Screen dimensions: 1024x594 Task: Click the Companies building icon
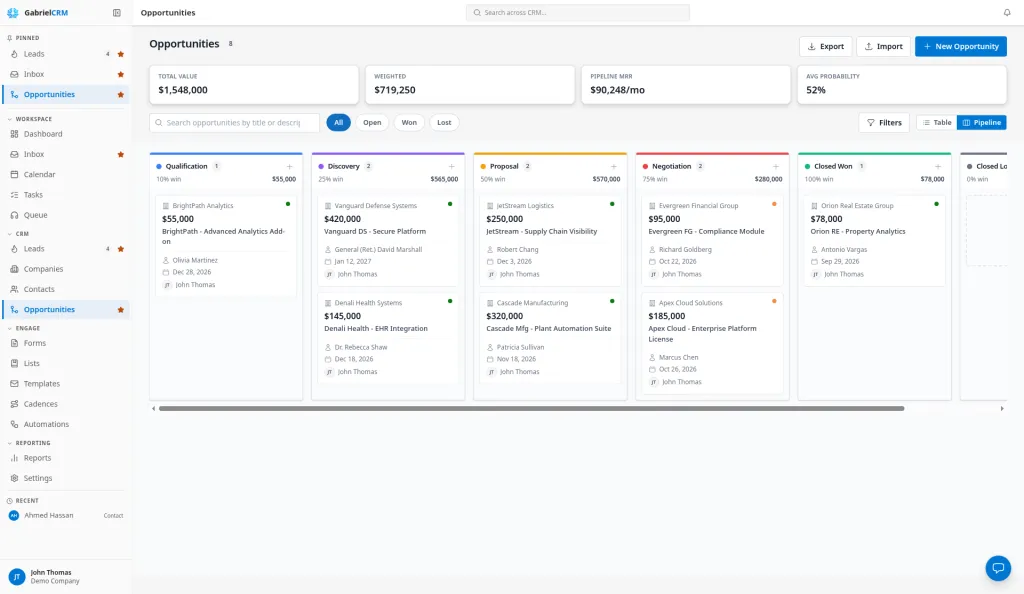(x=14, y=269)
